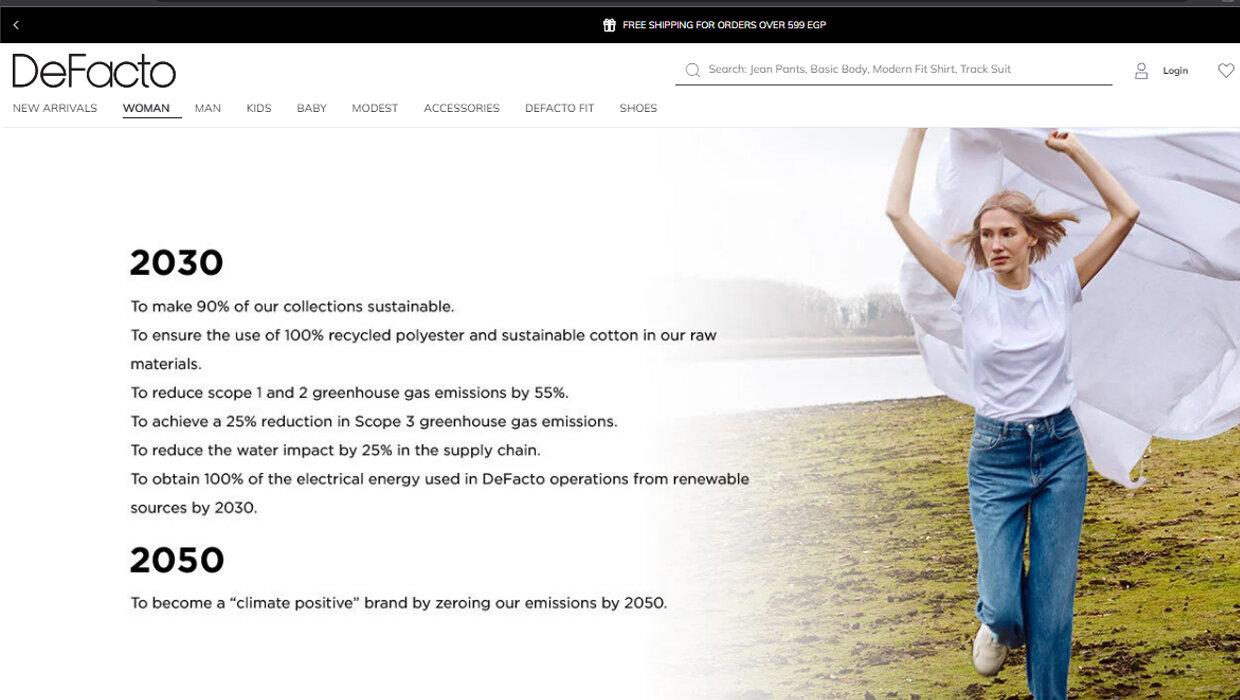Click the 'scope 1 and 2' emissions line
This screenshot has height=700, width=1240.
[349, 393]
